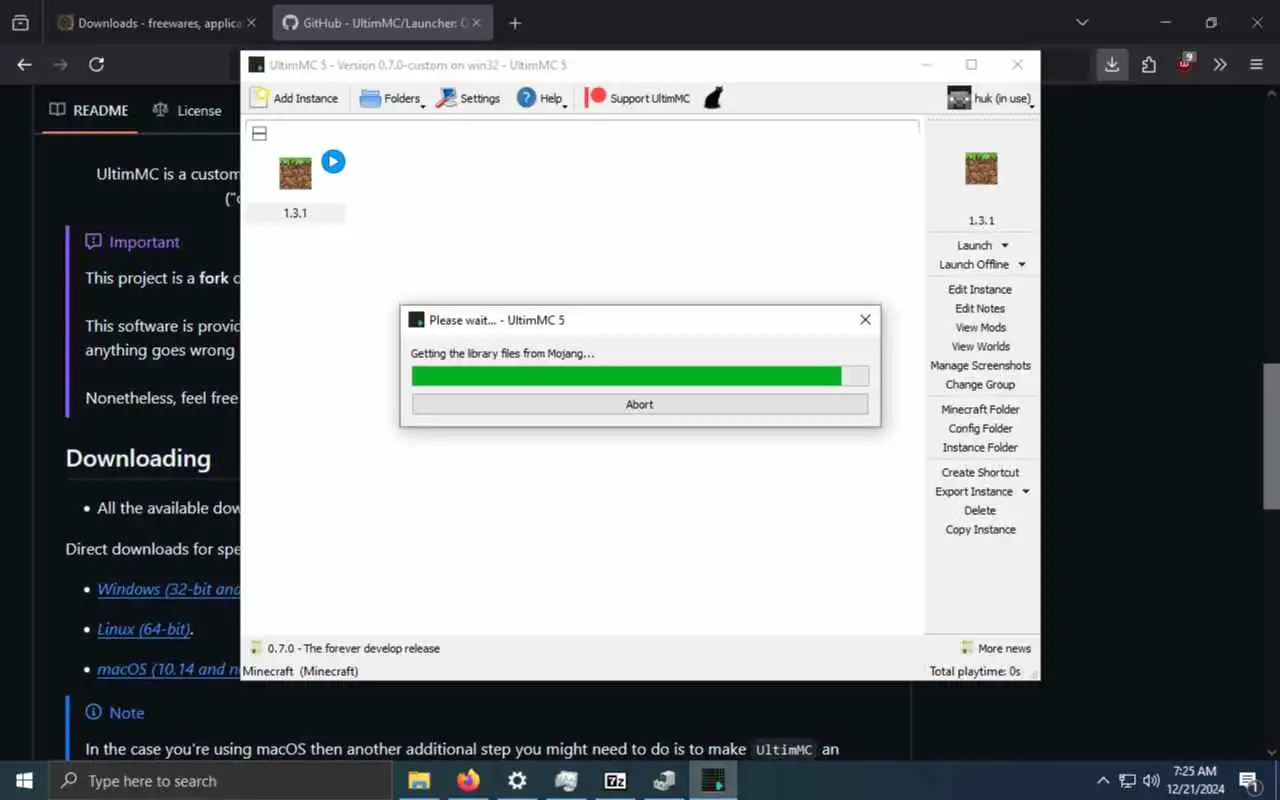1280x800 pixels.
Task: Open Edit Notes
Action: [980, 308]
